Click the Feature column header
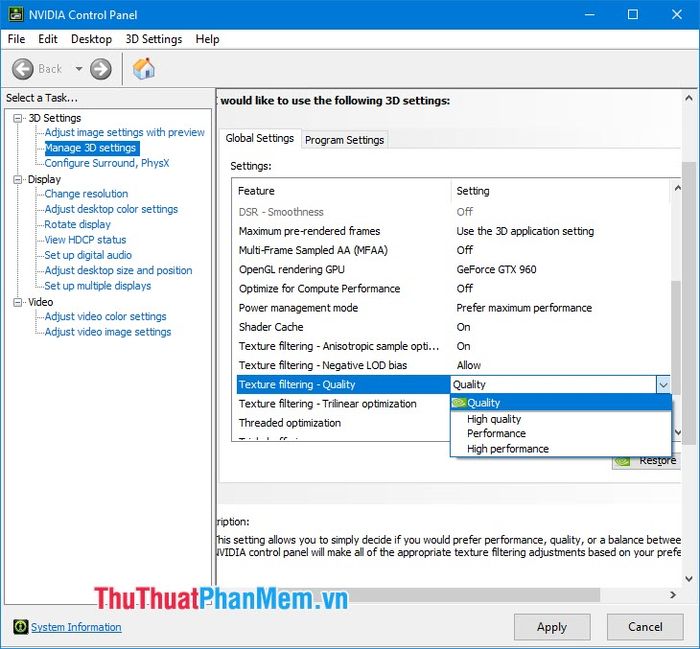 pyautogui.click(x=342, y=191)
